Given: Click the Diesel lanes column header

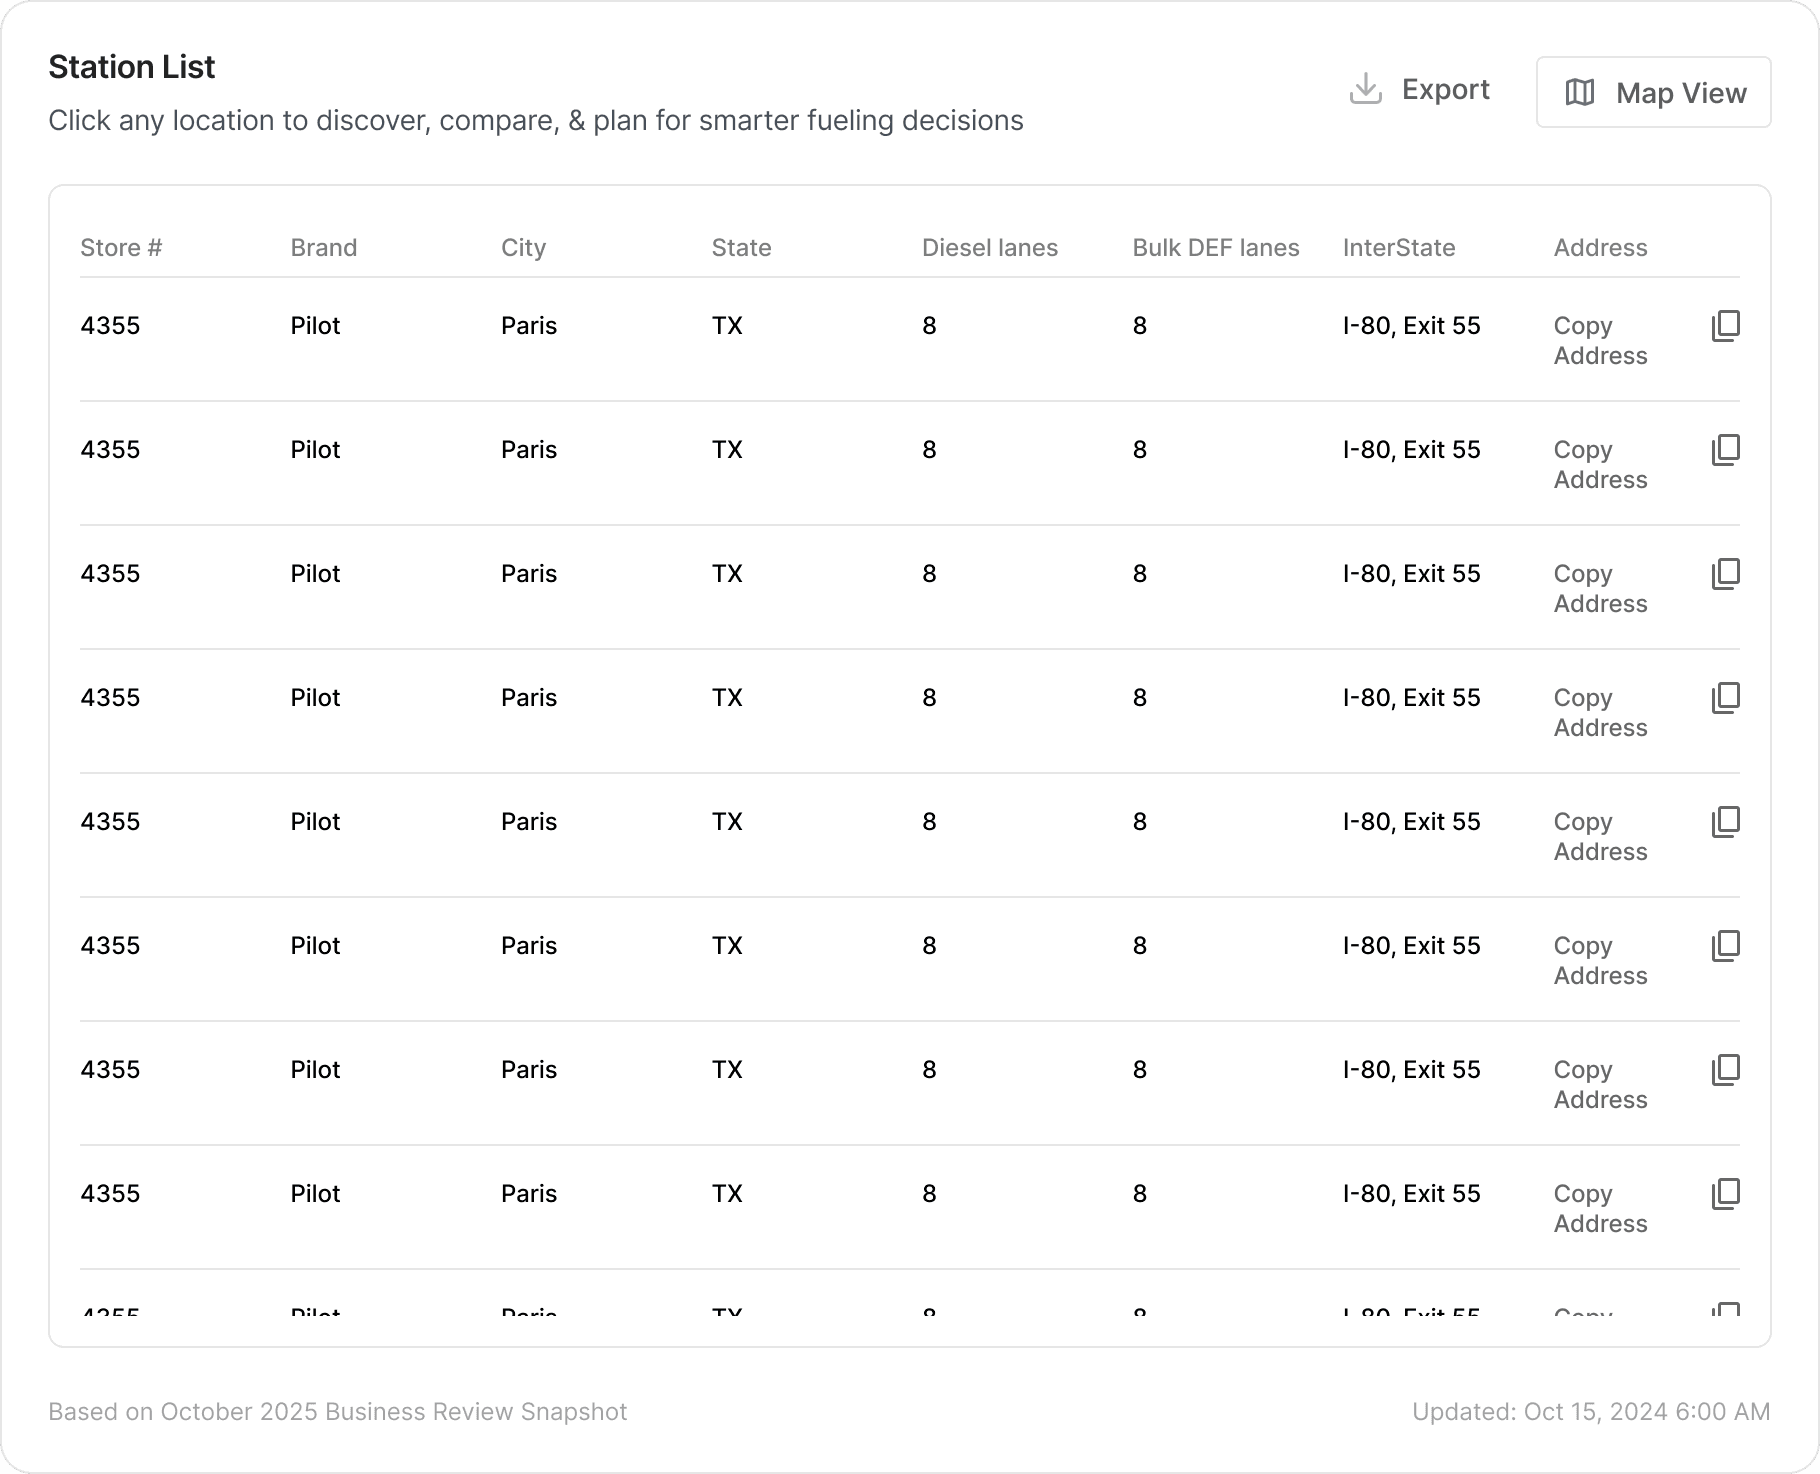Looking at the screenshot, I should click(x=989, y=248).
